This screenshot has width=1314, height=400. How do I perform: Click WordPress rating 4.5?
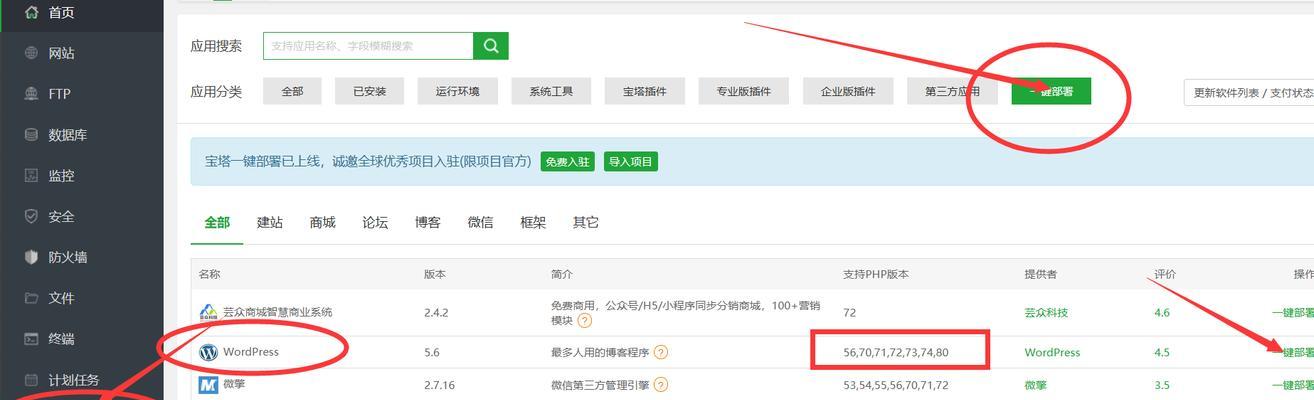point(1162,352)
